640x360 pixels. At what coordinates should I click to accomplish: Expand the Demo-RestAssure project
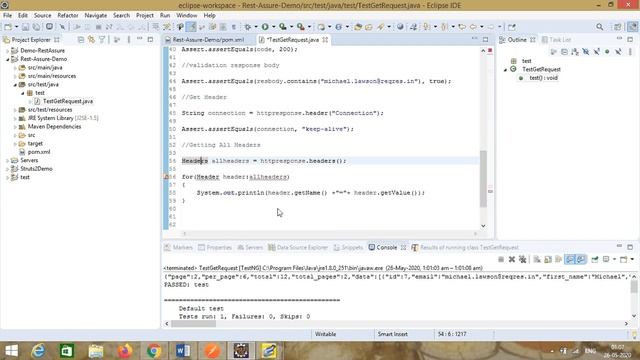(7, 51)
